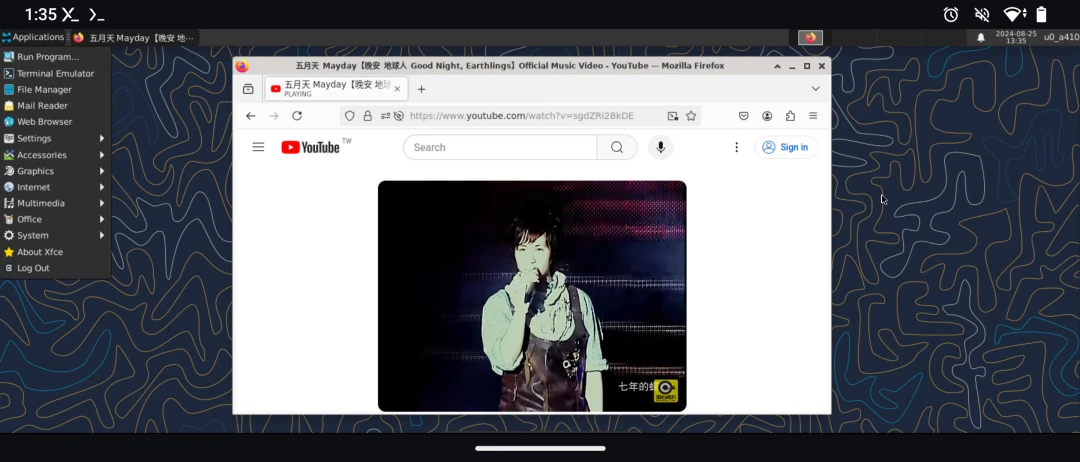1080x462 pixels.
Task: Click the Save to Pocket icon
Action: tap(744, 116)
